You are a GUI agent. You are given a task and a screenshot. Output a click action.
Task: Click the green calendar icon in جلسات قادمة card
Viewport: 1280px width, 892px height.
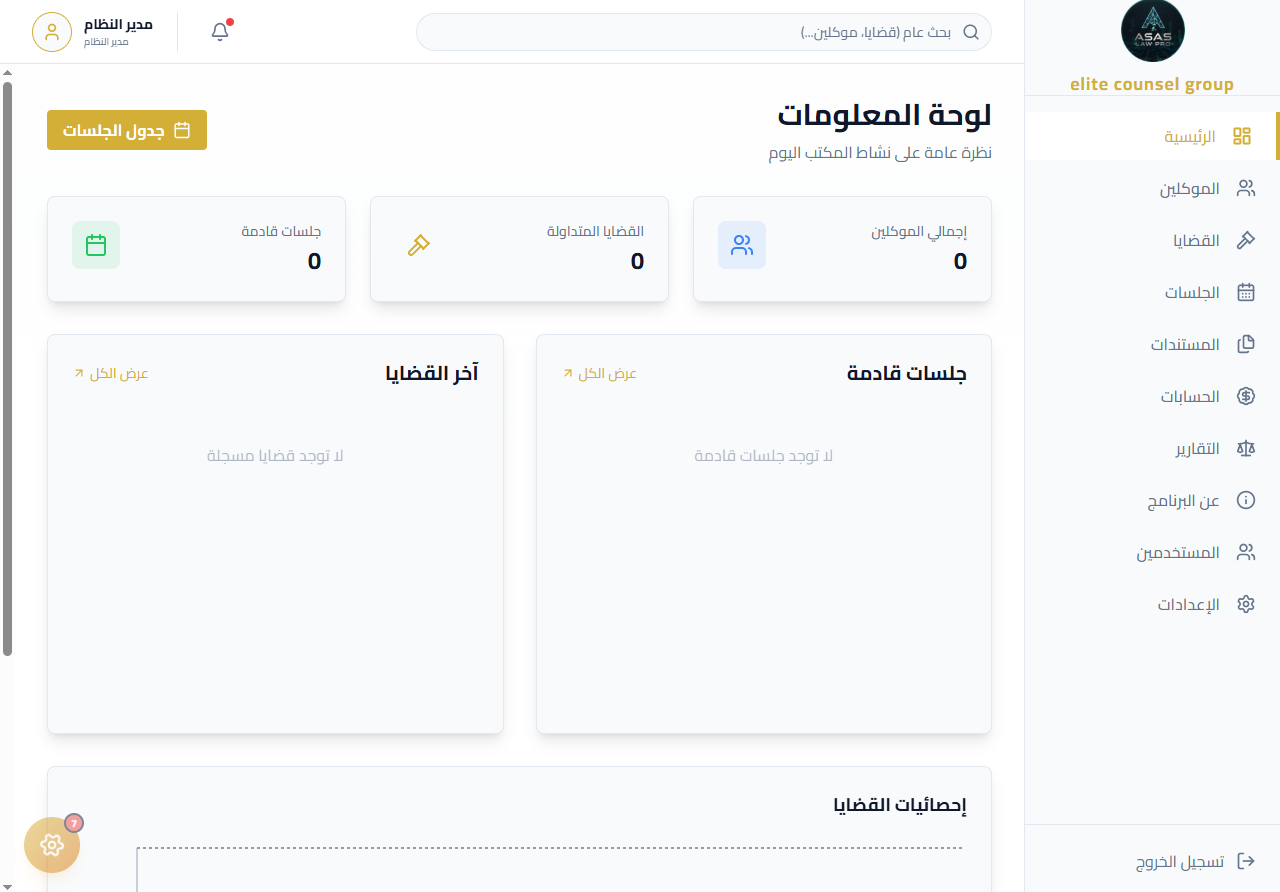click(96, 245)
